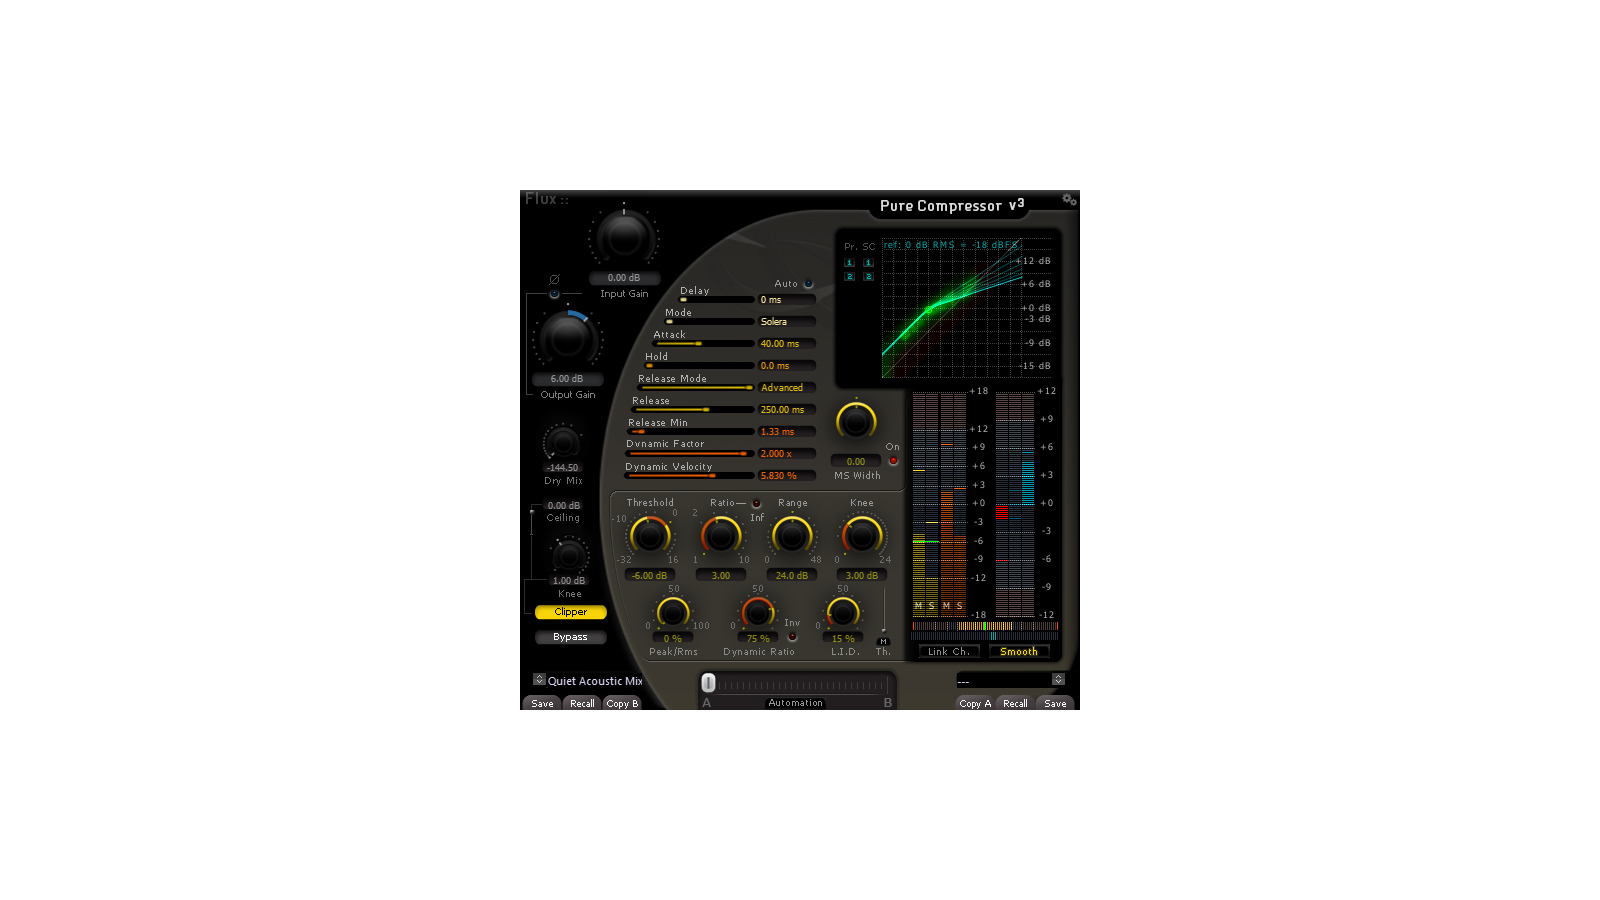Adjust the Release Min slider
Viewport: 1600px width, 900px height.
(x=692, y=432)
